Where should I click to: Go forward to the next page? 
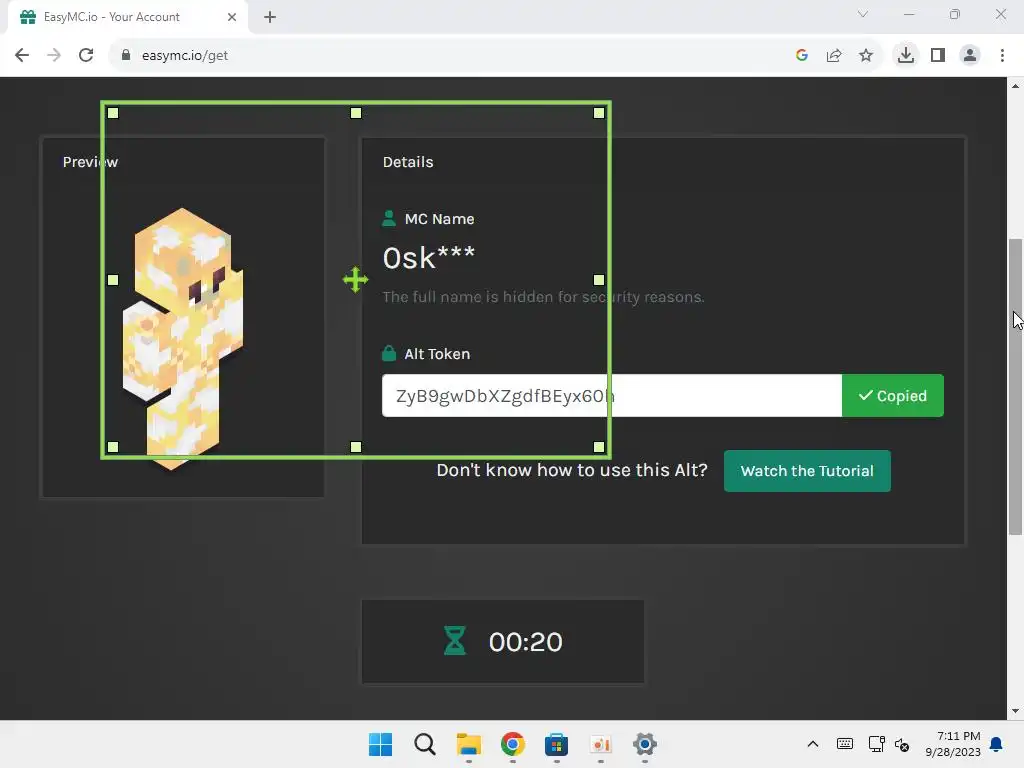point(54,56)
